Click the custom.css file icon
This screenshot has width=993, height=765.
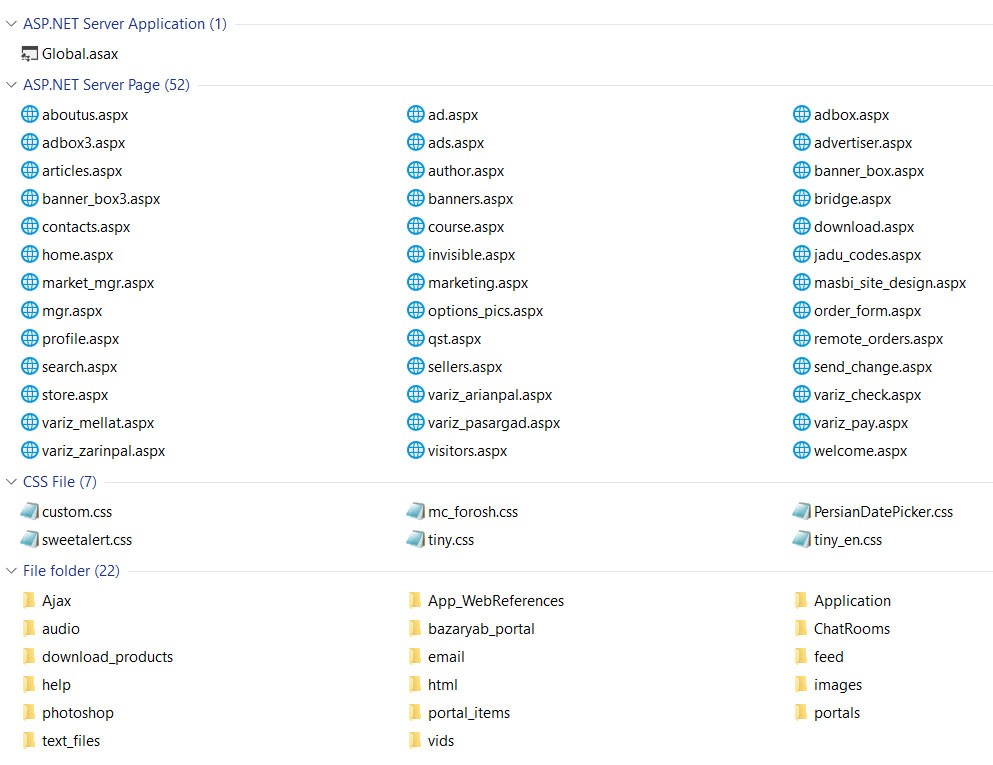point(29,512)
